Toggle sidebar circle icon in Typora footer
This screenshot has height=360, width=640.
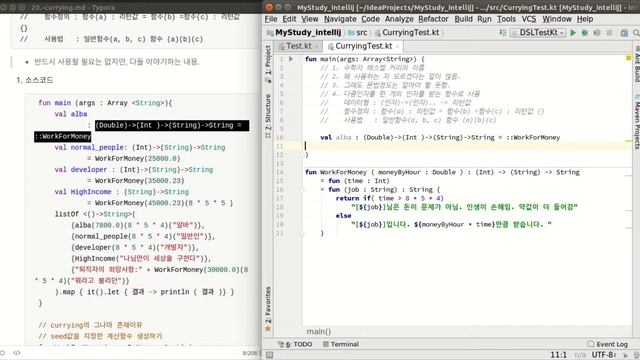(2, 353)
